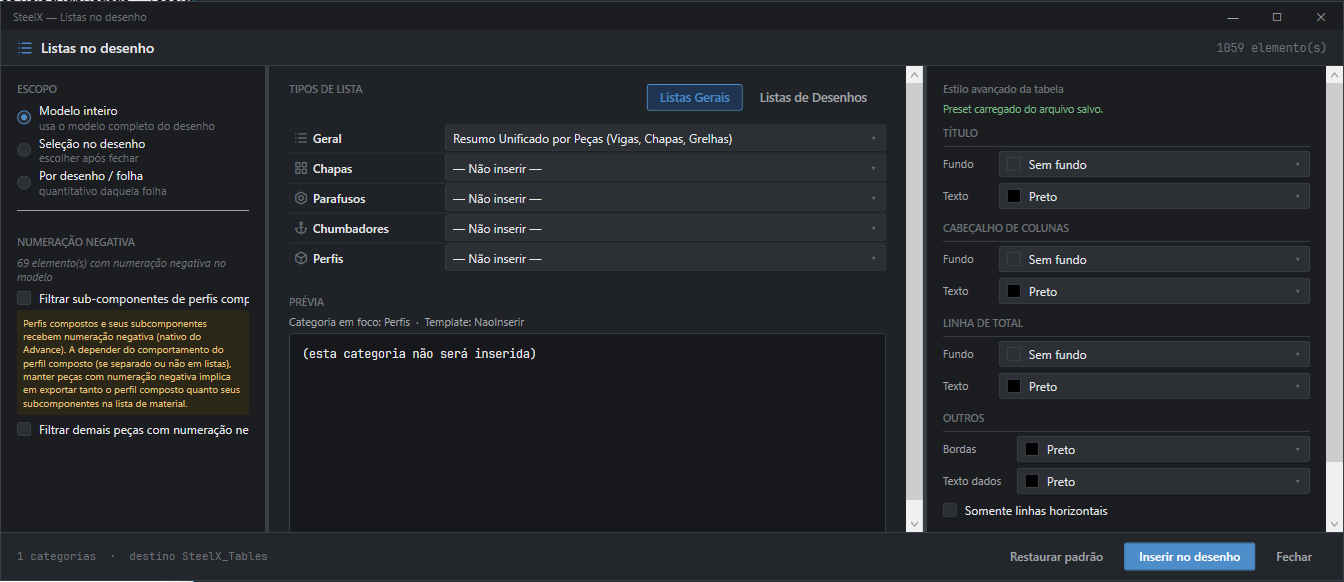Open Cabeçalho de colunas Texto dropdown
The width and height of the screenshot is (1344, 582).
1154,291
